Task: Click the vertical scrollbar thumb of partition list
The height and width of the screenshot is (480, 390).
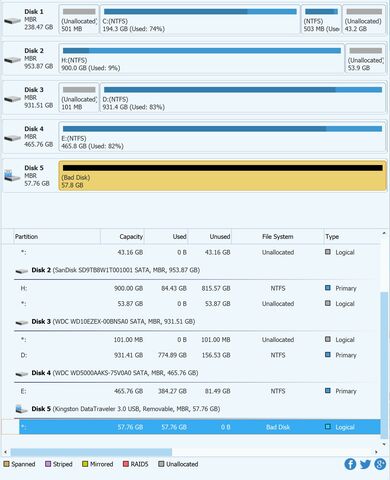Action: click(384, 365)
